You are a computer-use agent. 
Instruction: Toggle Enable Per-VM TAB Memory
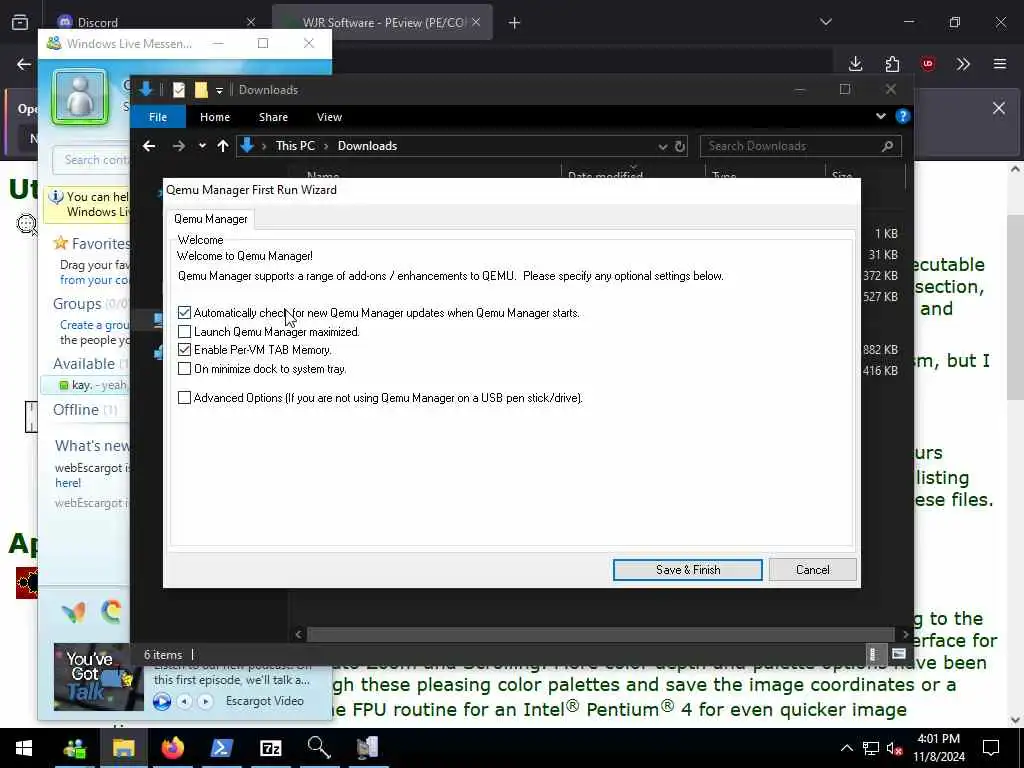click(x=184, y=350)
